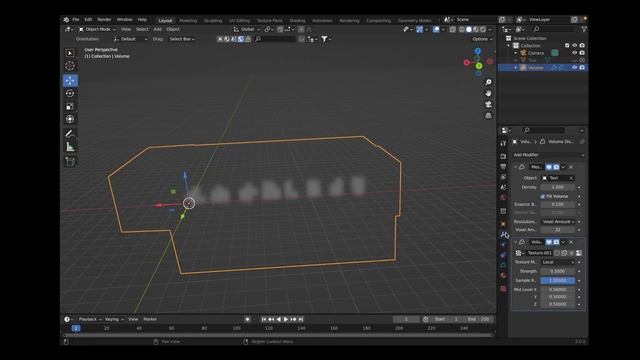The width and height of the screenshot is (640, 360).
Task: Select the Measure ruler tool
Action: pyautogui.click(x=70, y=147)
